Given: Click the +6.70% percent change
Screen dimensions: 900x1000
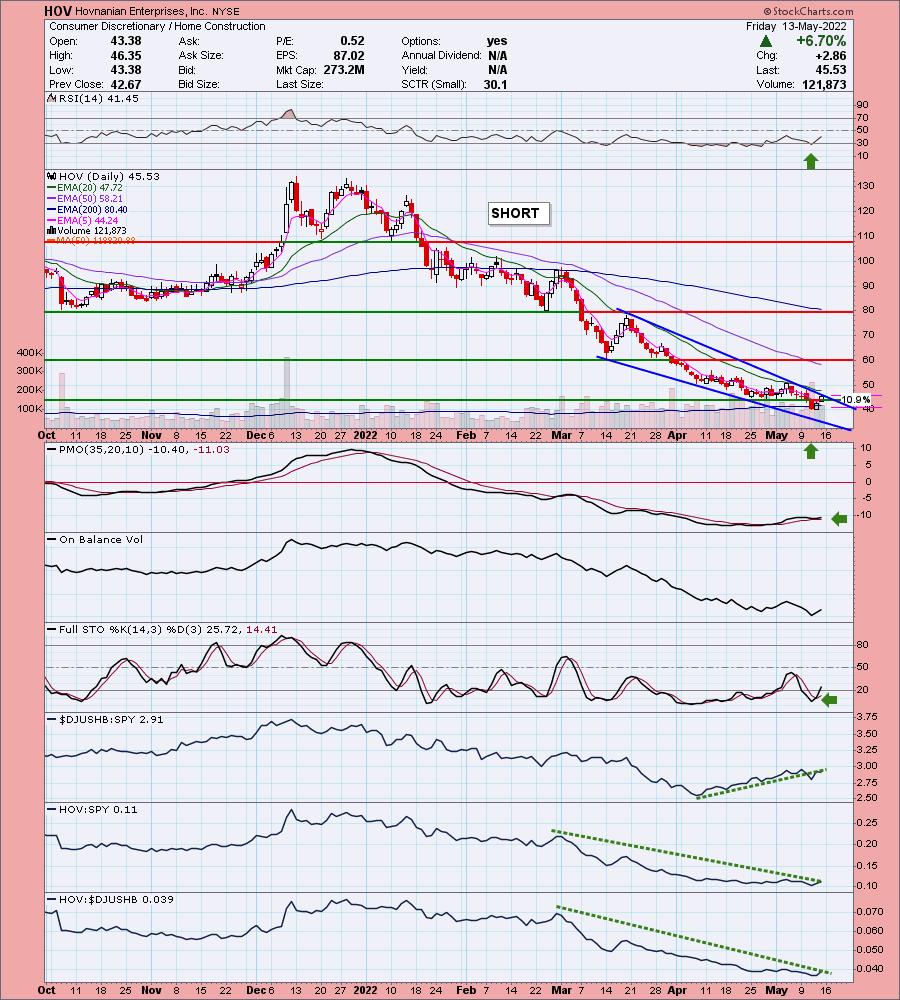Looking at the screenshot, I should pos(821,41).
